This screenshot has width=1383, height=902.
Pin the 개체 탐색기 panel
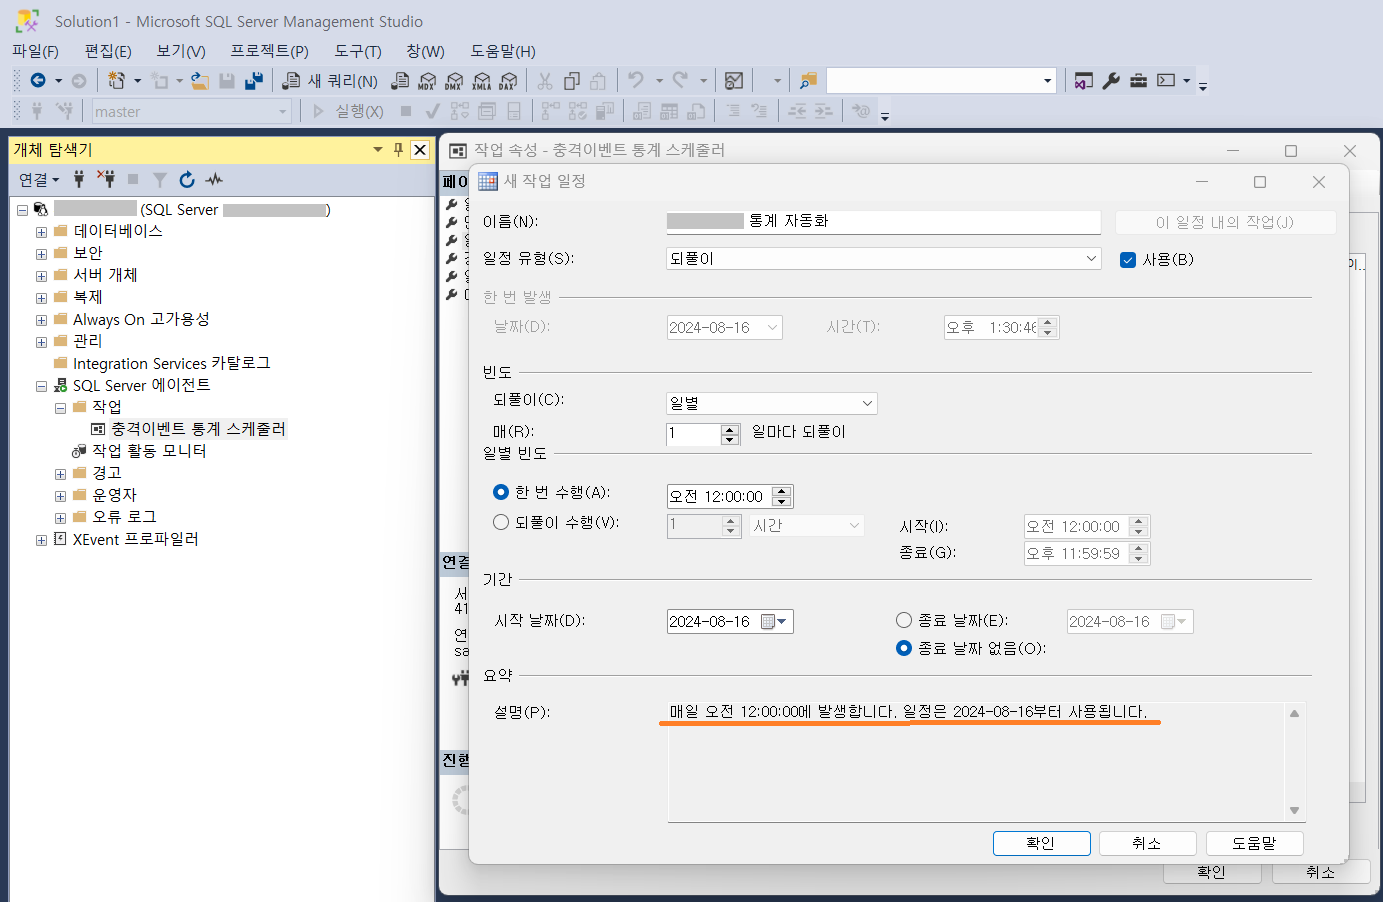click(x=398, y=149)
